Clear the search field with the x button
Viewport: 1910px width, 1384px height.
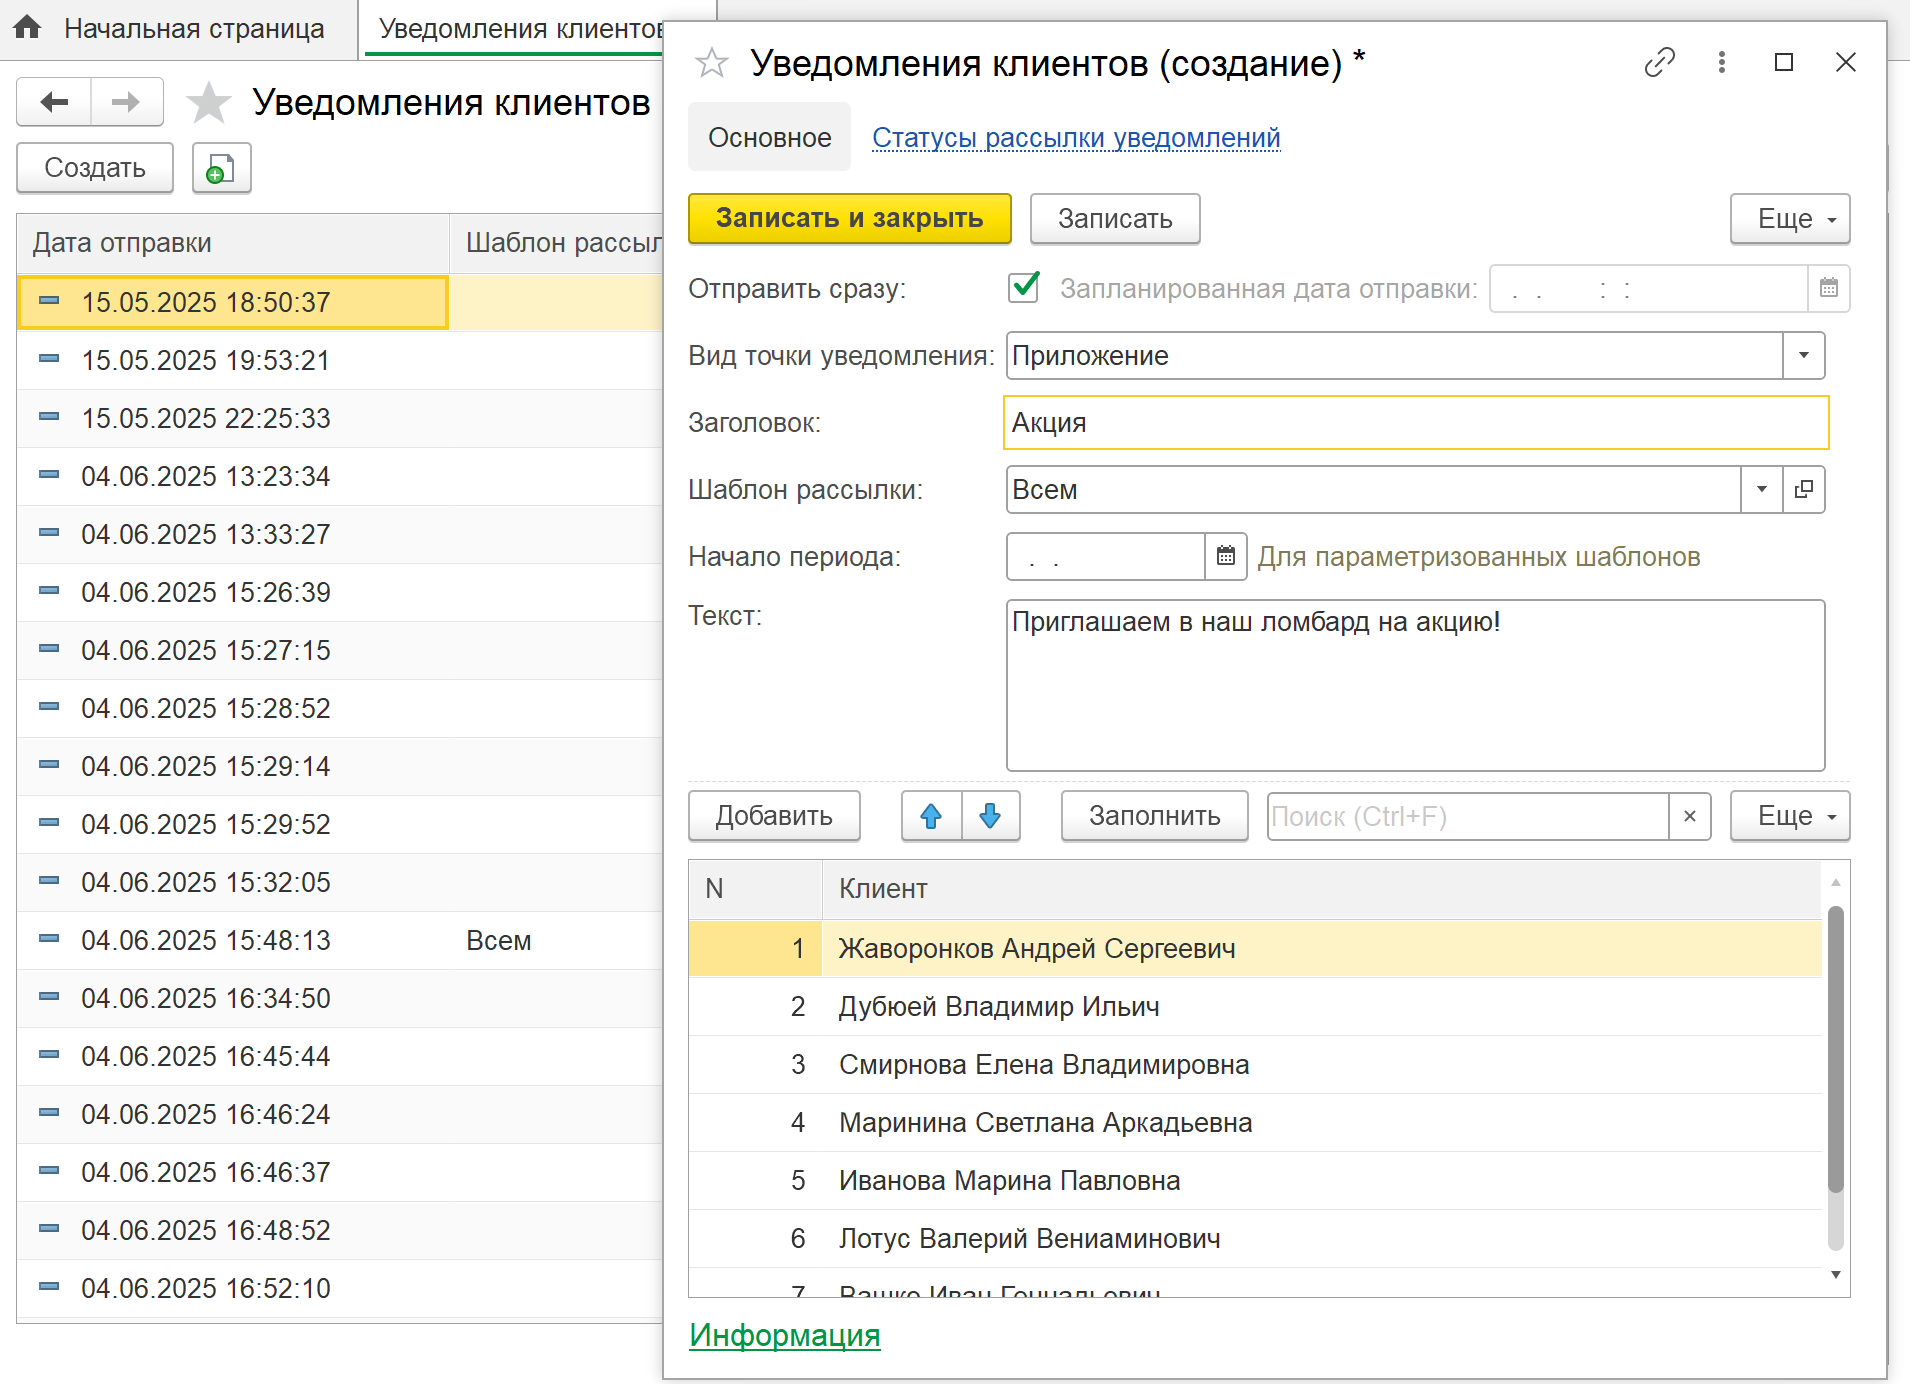(1690, 816)
